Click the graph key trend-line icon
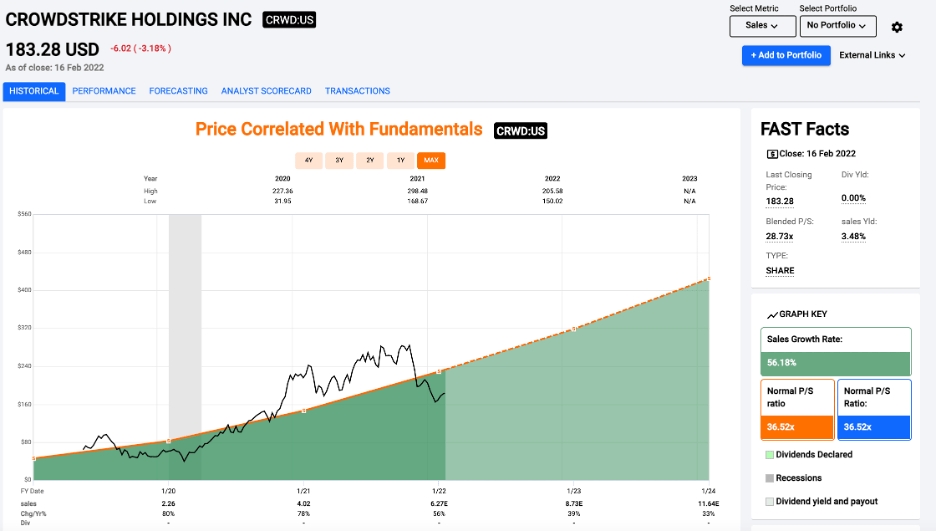 click(x=772, y=315)
